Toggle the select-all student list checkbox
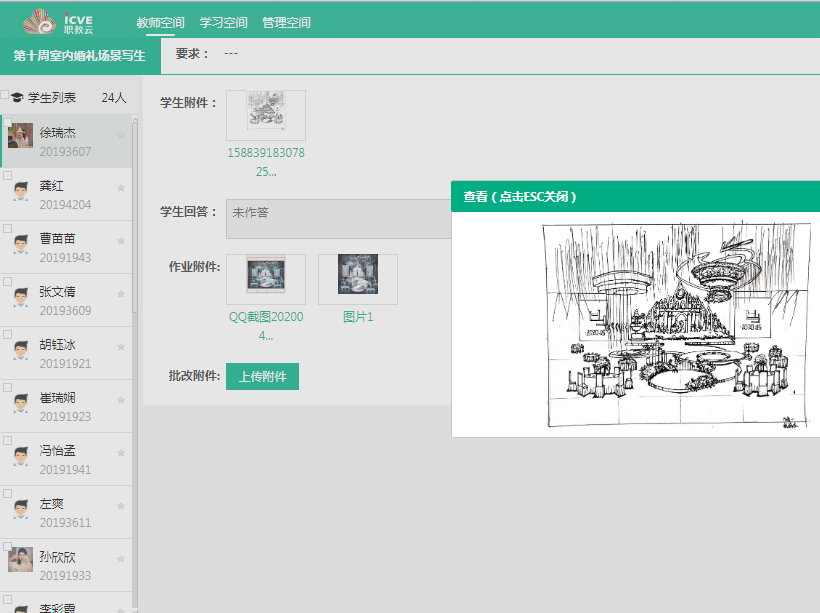 pos(5,95)
